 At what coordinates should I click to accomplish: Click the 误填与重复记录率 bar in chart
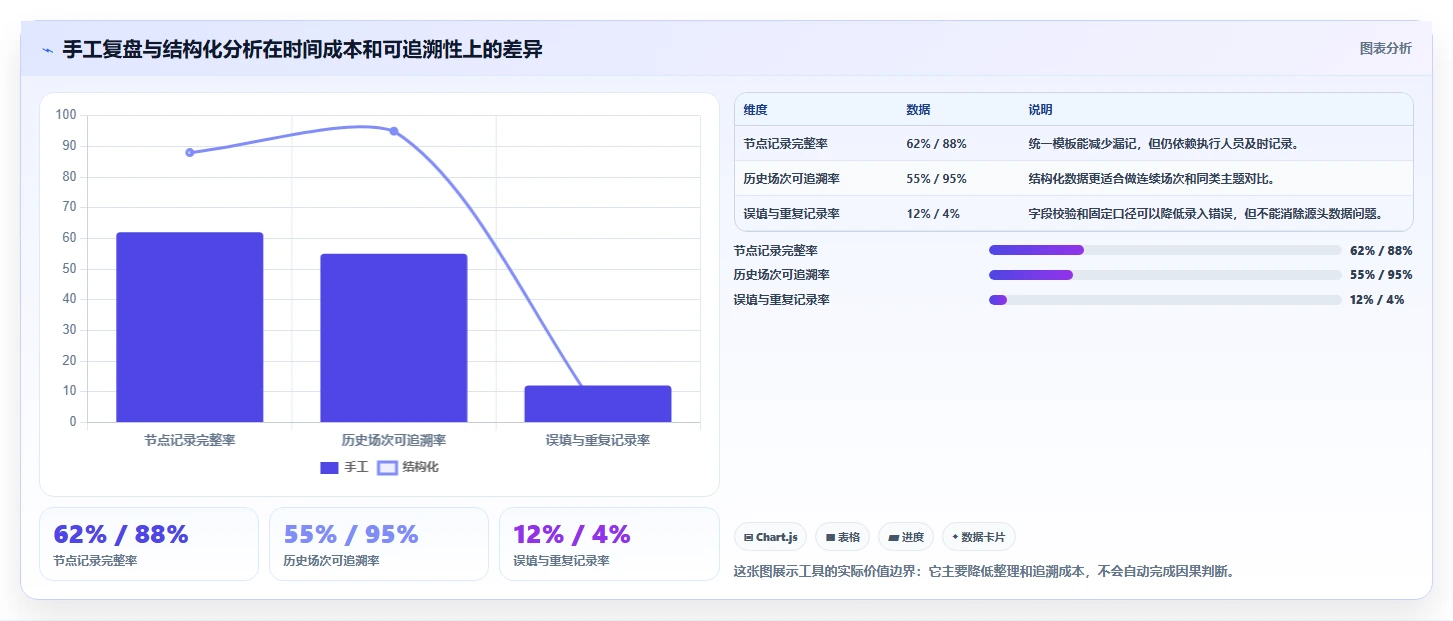point(598,404)
